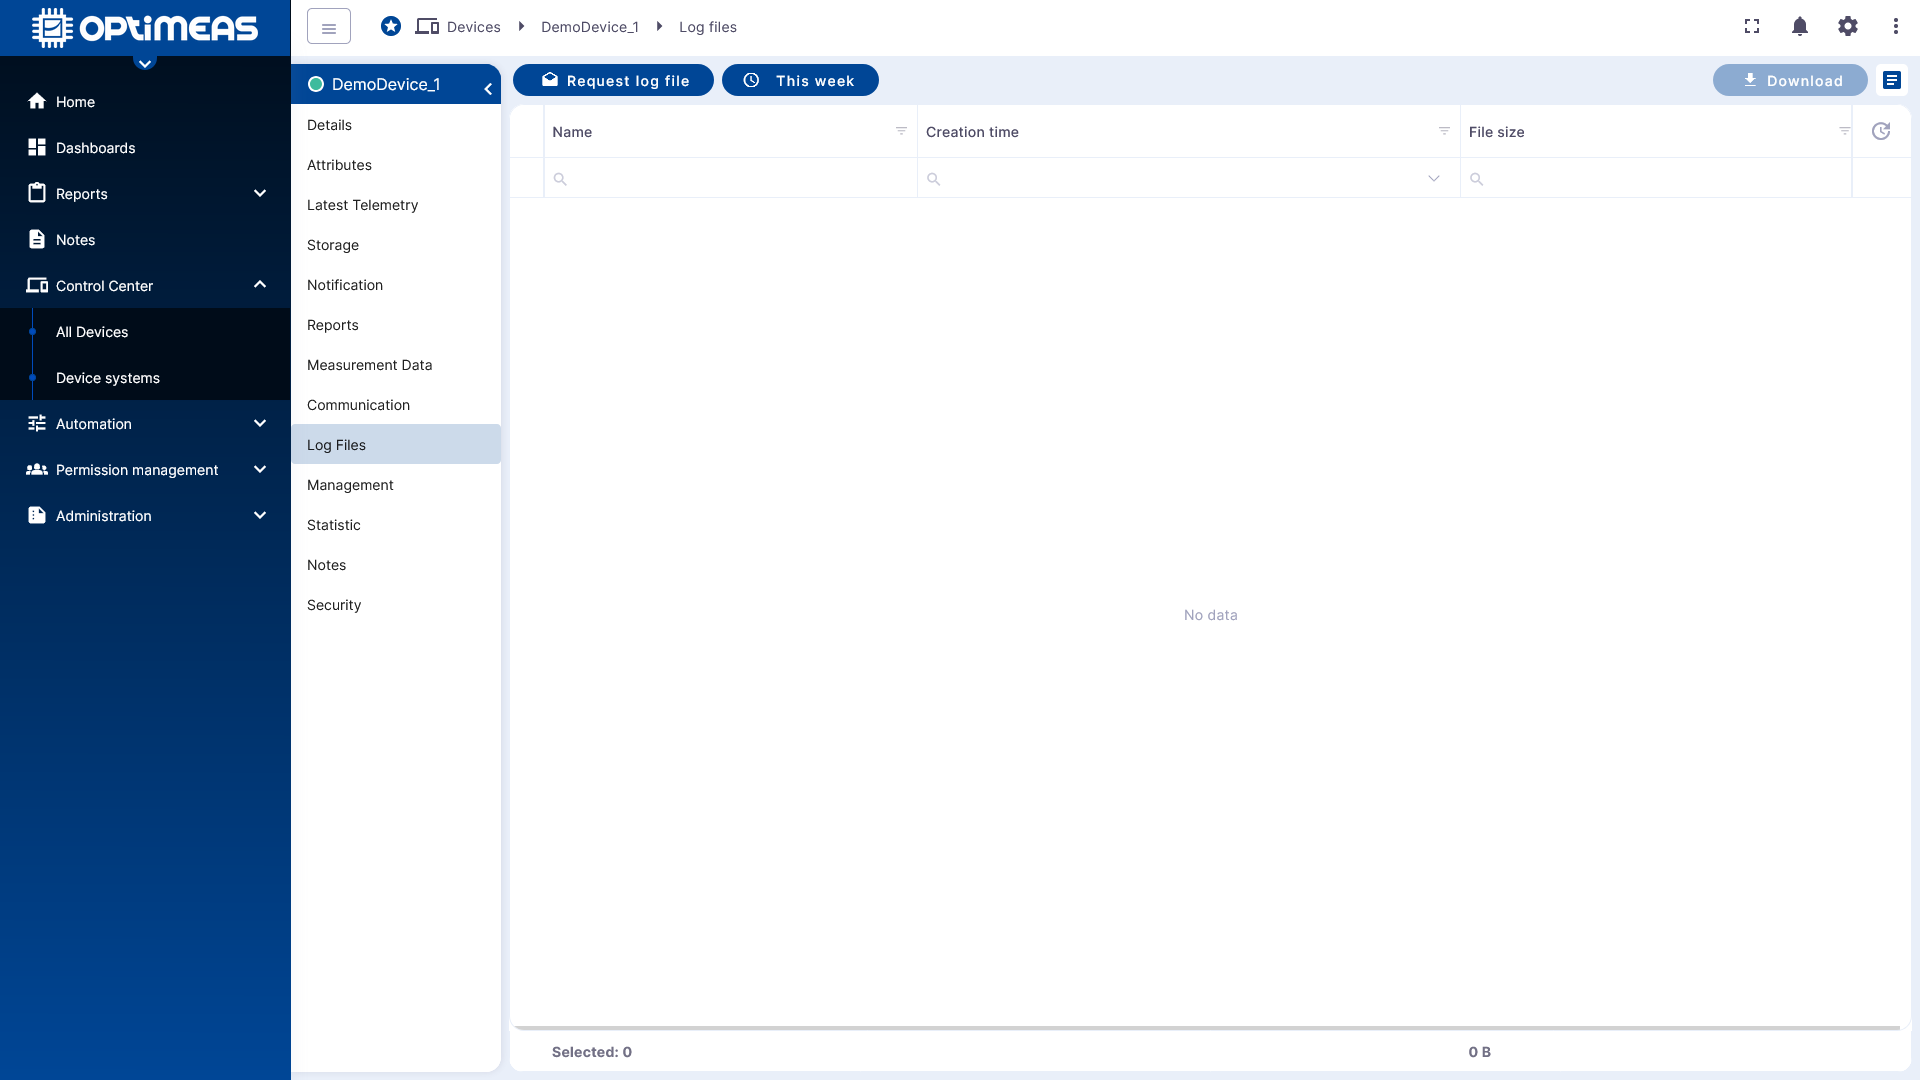Sort by the File size column header
Screen dimensions: 1920x1080
pyautogui.click(x=1496, y=132)
